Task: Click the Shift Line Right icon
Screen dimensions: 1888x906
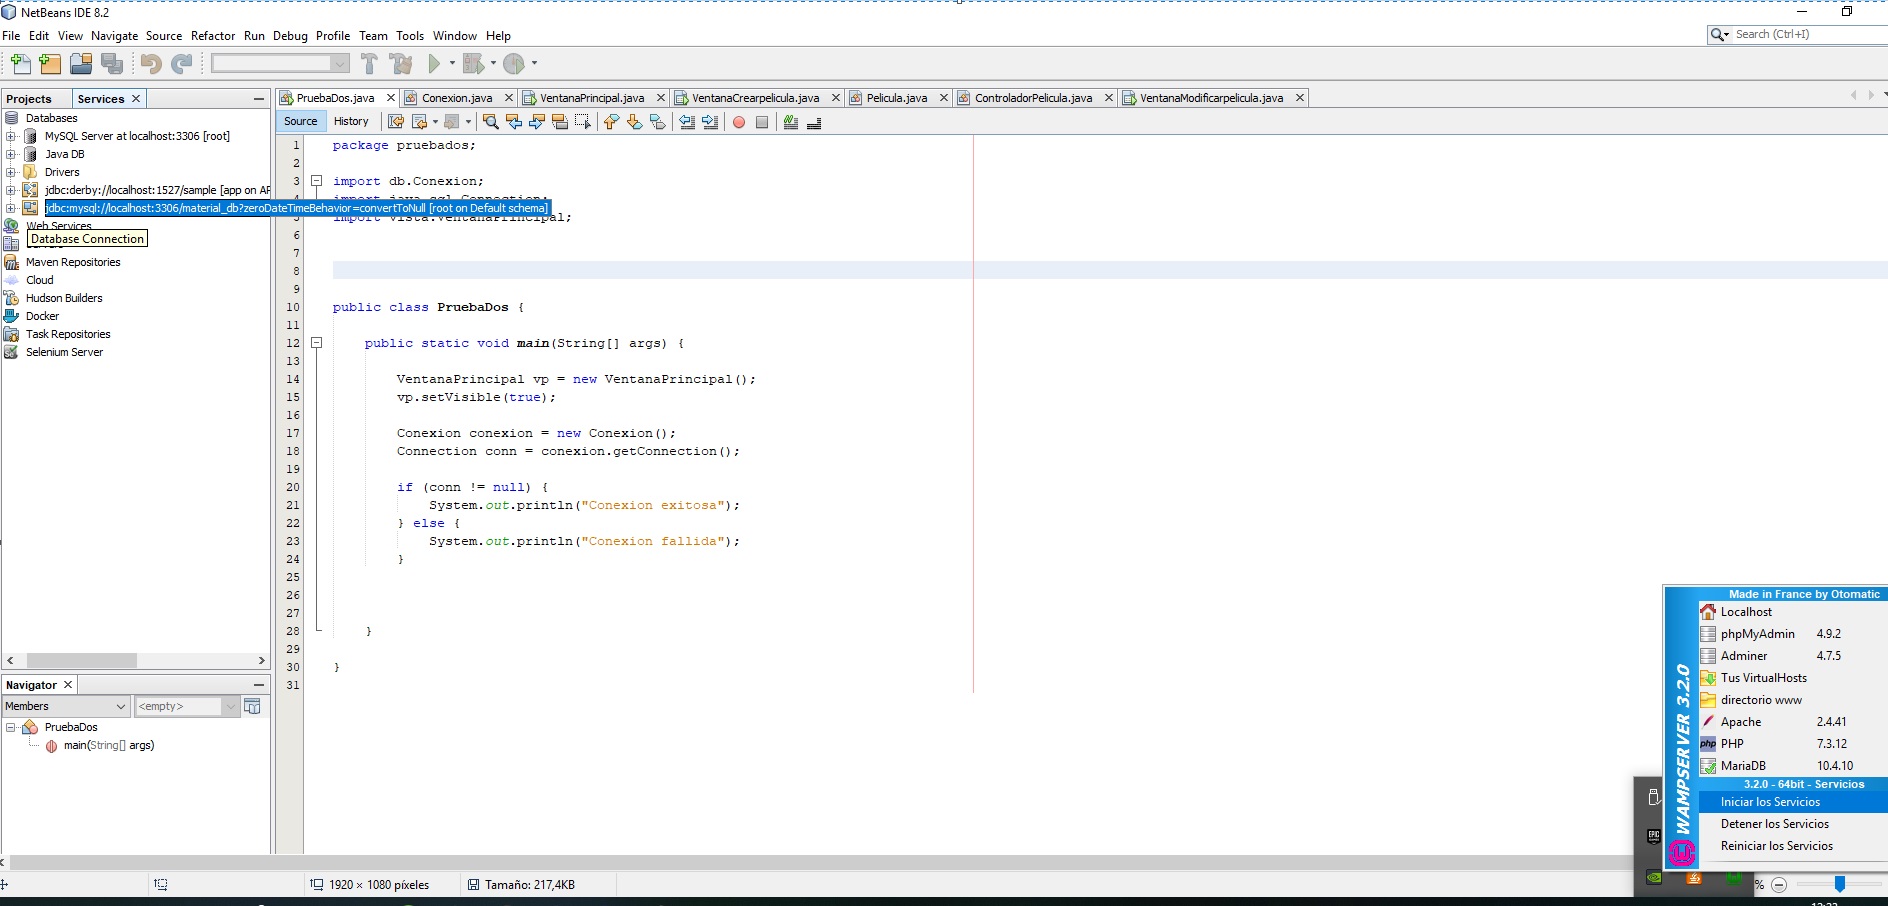Action: point(710,122)
